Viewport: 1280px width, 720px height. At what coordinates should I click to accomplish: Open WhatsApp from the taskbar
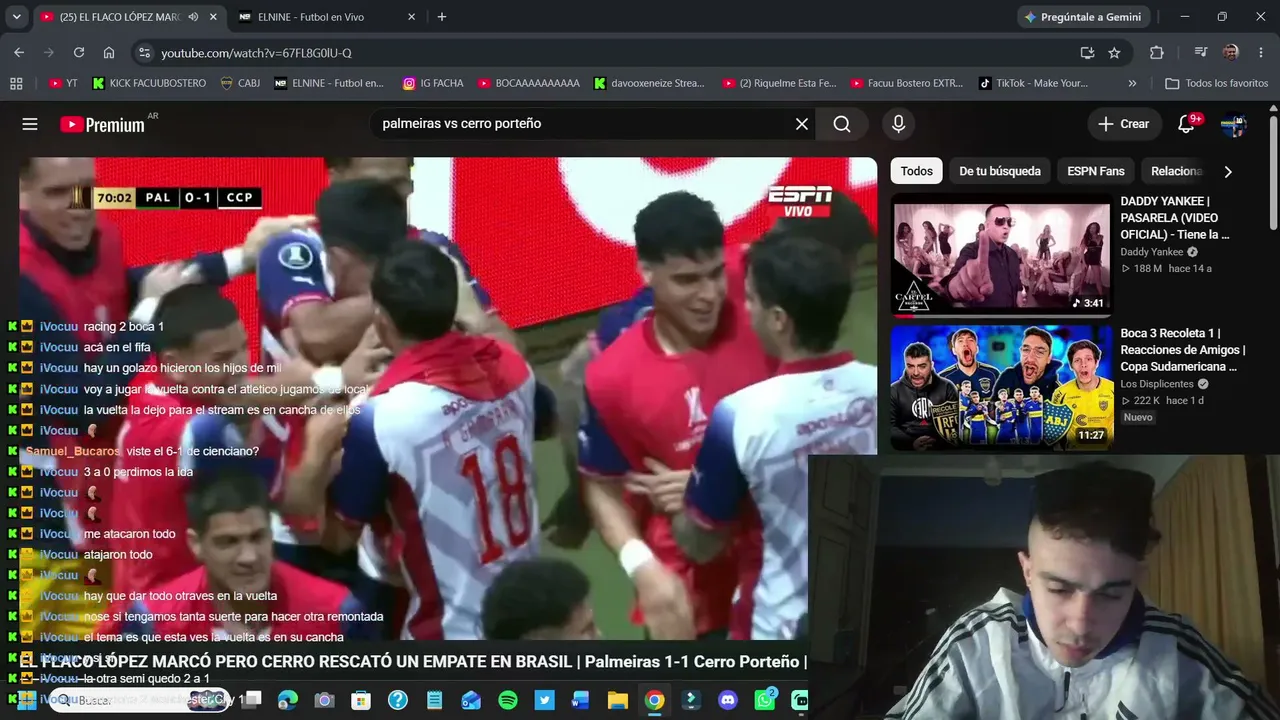765,700
